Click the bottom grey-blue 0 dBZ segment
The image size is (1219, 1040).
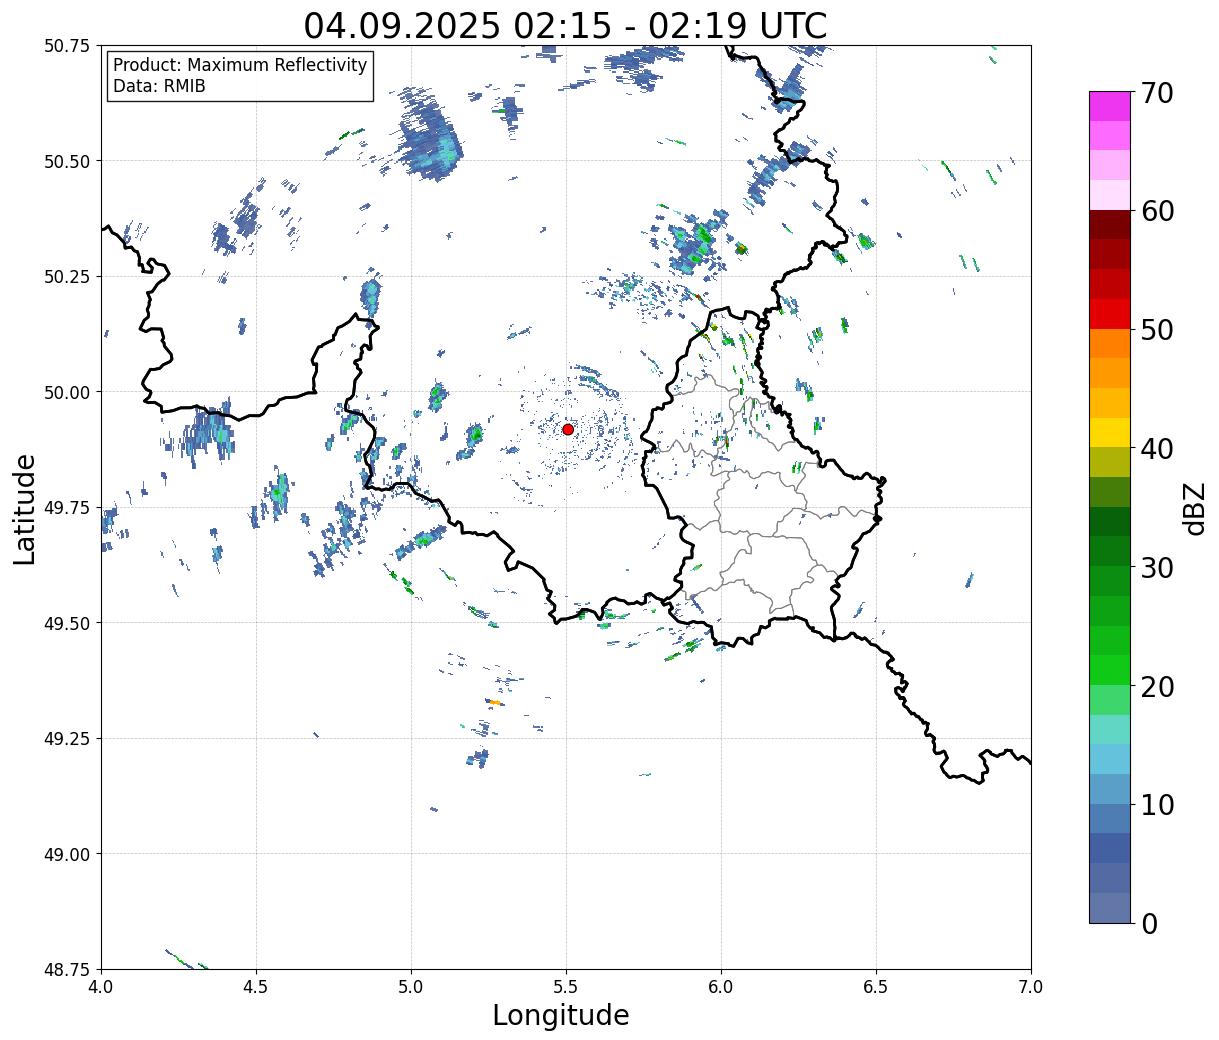(x=1110, y=907)
